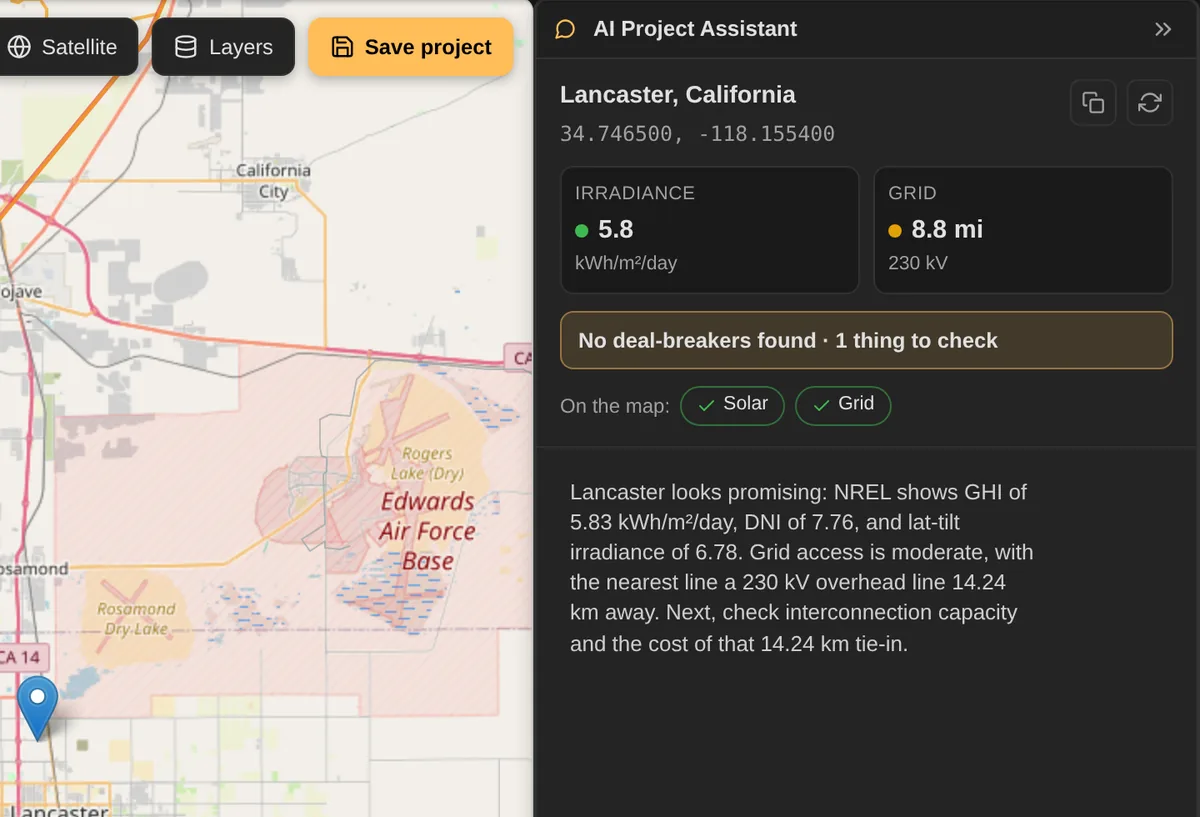Click the Lancaster, California heading
1200x817 pixels.
coord(678,95)
